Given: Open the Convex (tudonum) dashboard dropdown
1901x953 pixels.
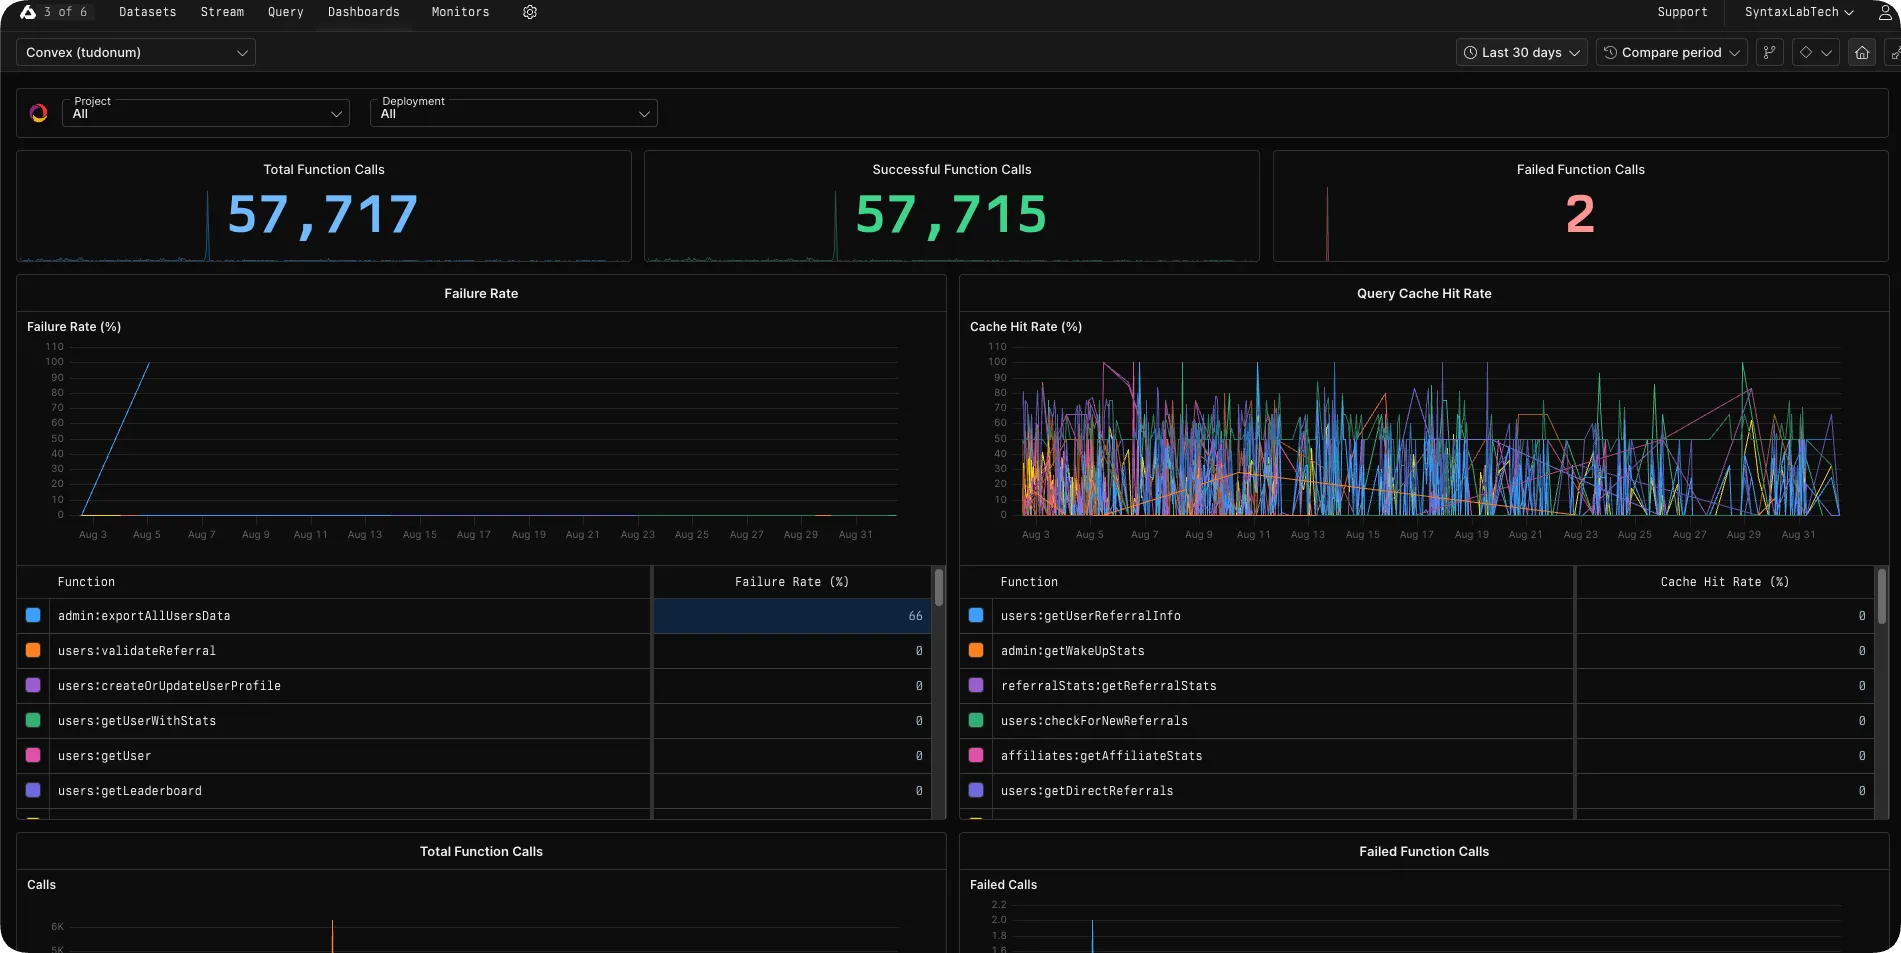Looking at the screenshot, I should tap(136, 52).
